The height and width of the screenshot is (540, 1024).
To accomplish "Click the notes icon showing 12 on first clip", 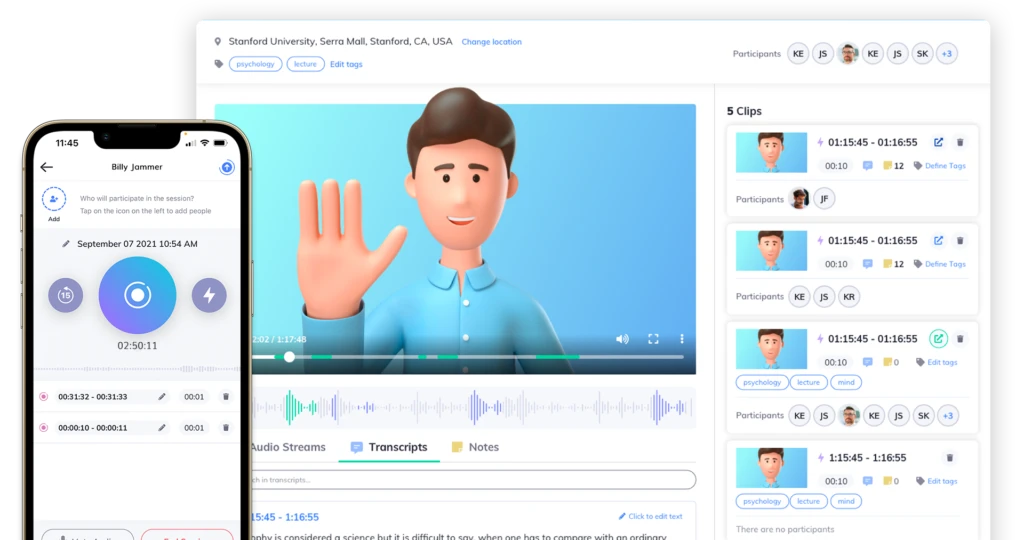I will tap(893, 166).
